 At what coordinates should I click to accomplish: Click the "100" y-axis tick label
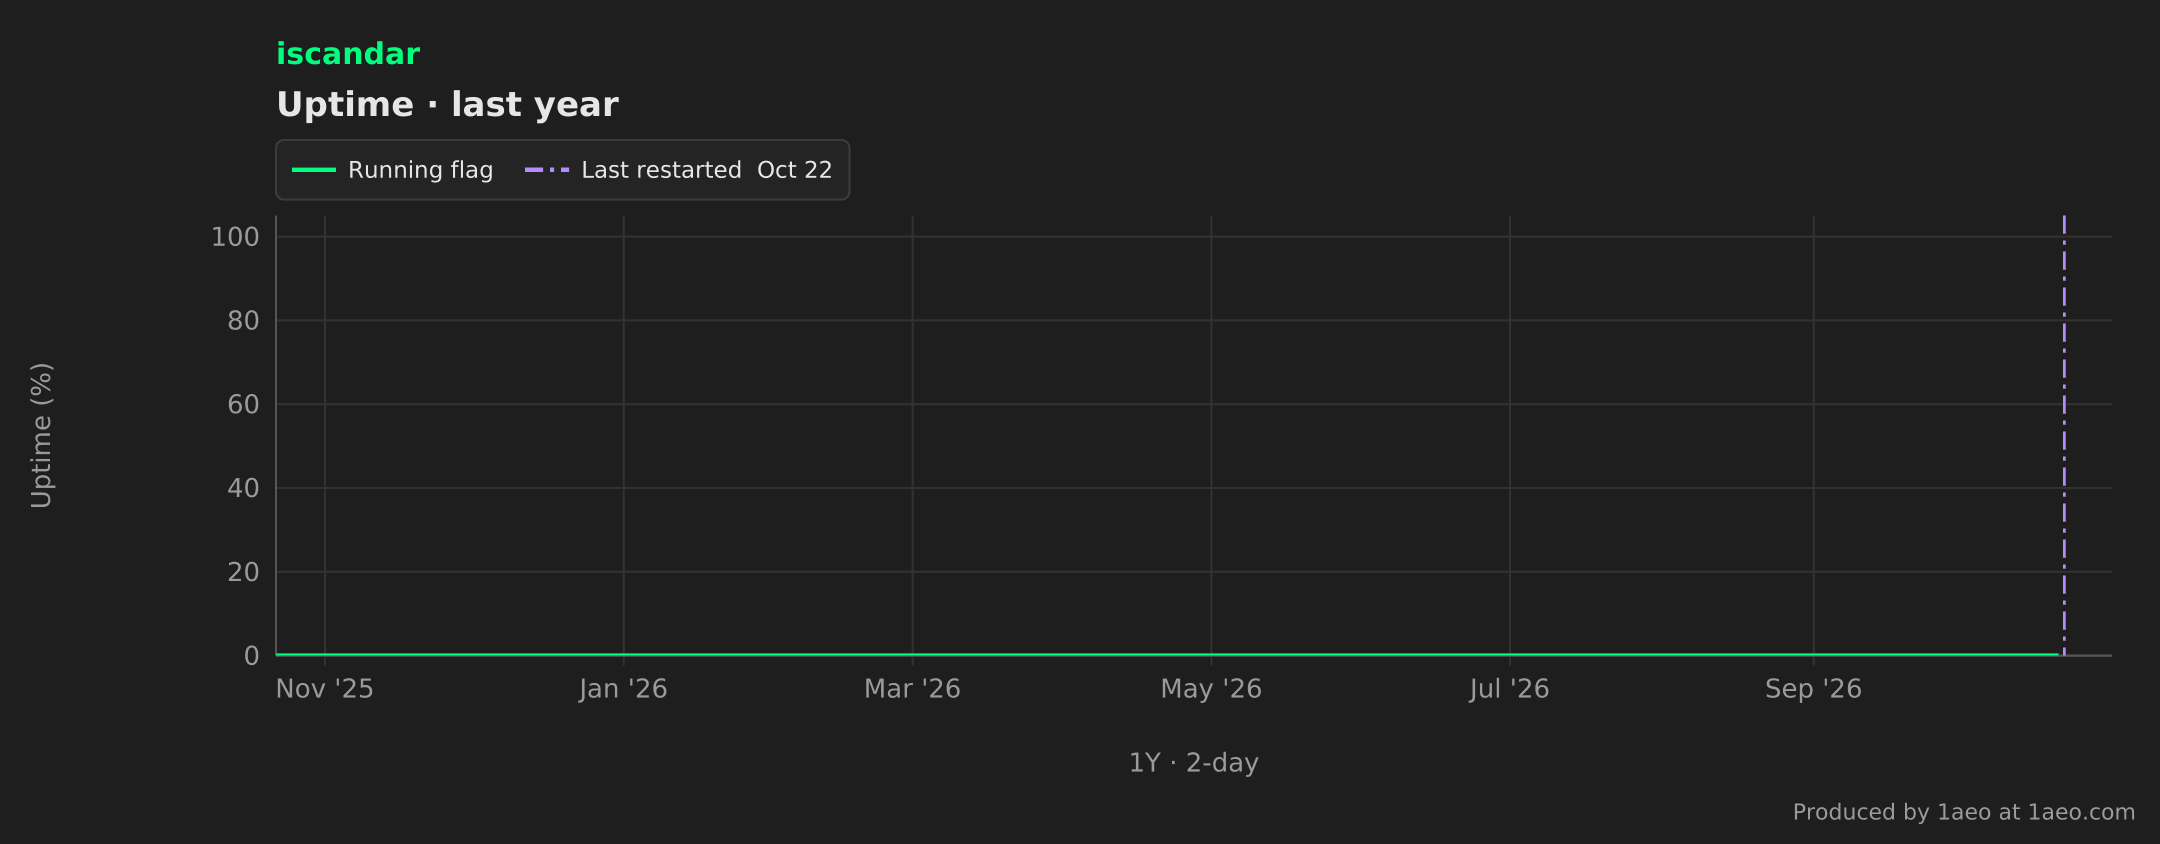[235, 237]
